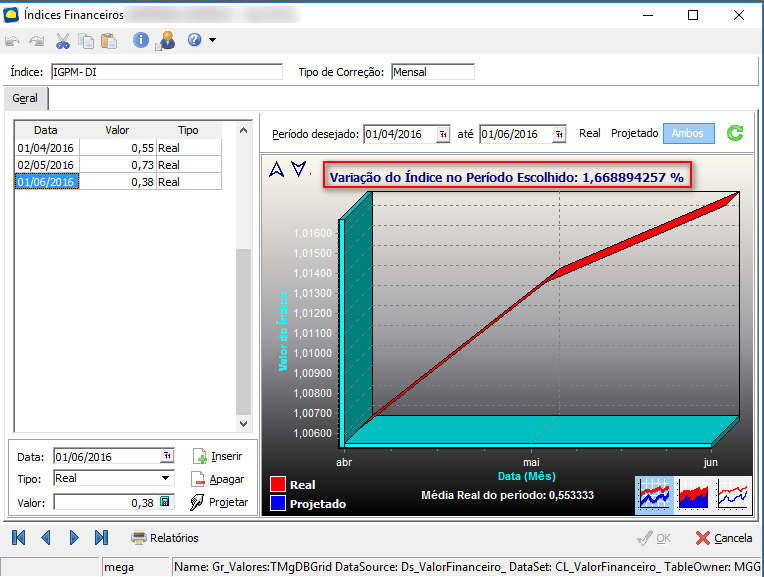This screenshot has width=764, height=577.
Task: Open the Tipo dropdown with Real
Action: point(114,478)
